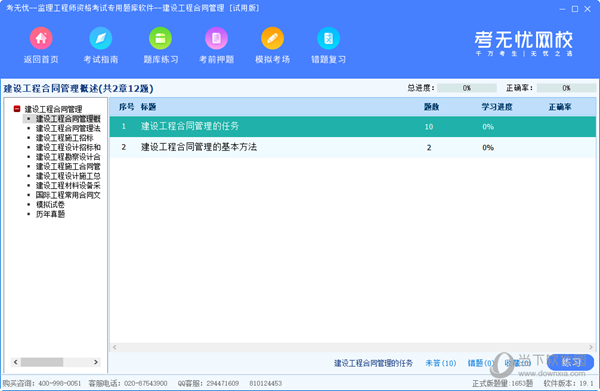
Task: Click the tree panel horizontal scrollbar thumb
Action: click(x=42, y=362)
